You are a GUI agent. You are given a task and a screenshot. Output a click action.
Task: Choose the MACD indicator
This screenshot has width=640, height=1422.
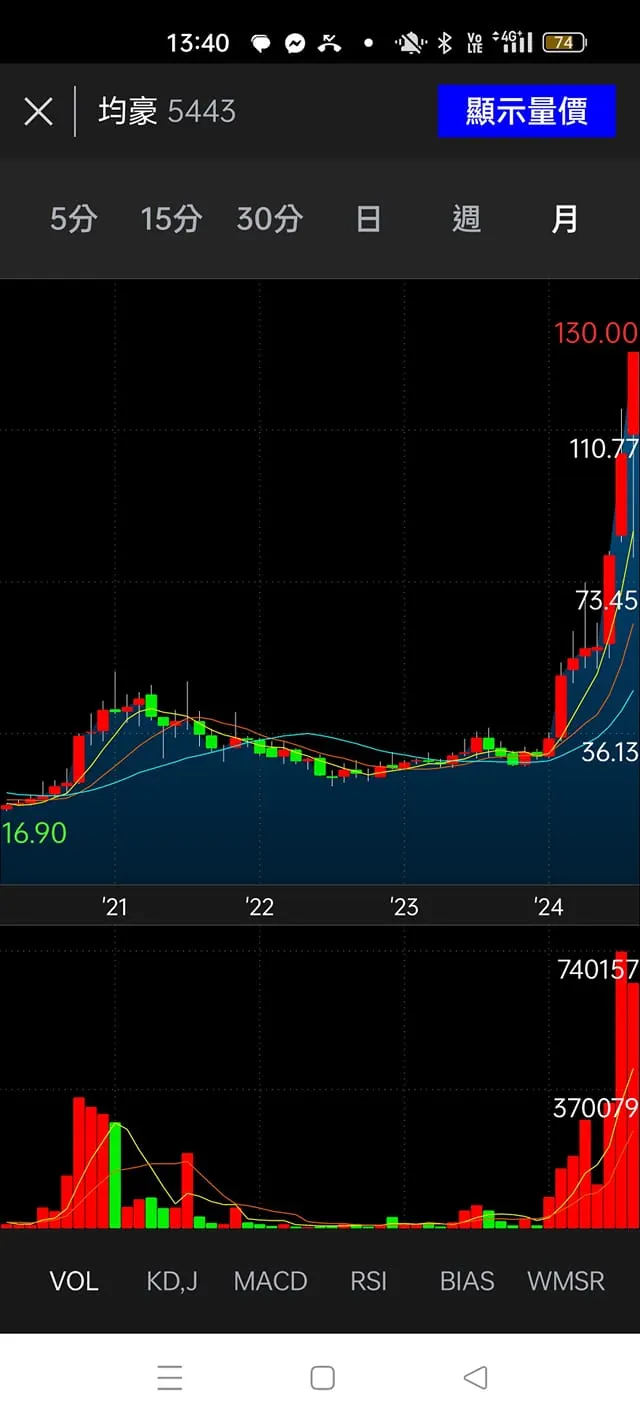point(270,1281)
